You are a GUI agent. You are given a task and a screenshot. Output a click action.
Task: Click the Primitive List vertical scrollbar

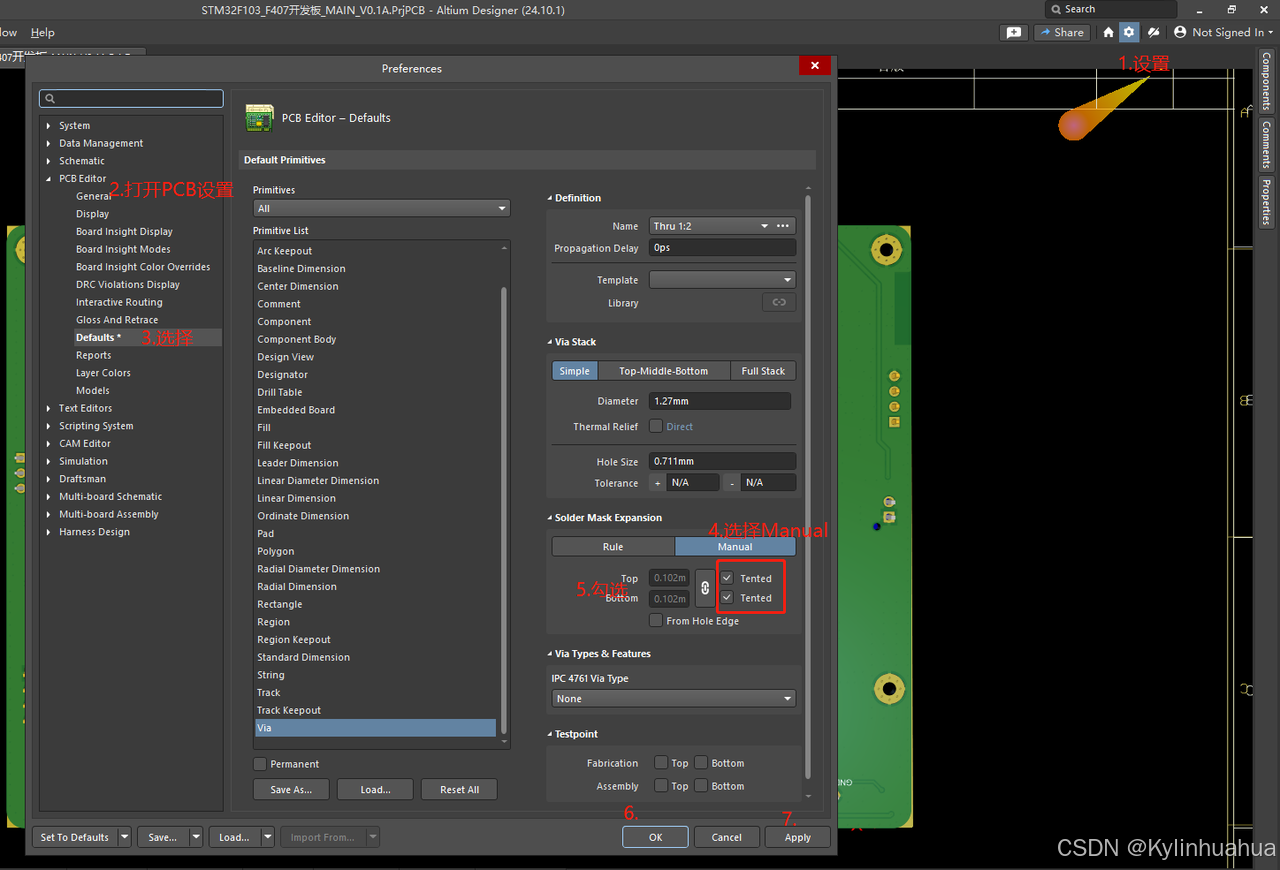[504, 510]
